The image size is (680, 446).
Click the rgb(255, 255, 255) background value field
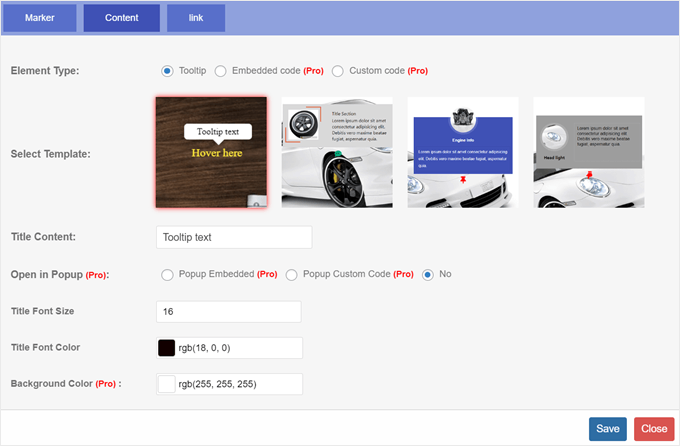coord(238,384)
